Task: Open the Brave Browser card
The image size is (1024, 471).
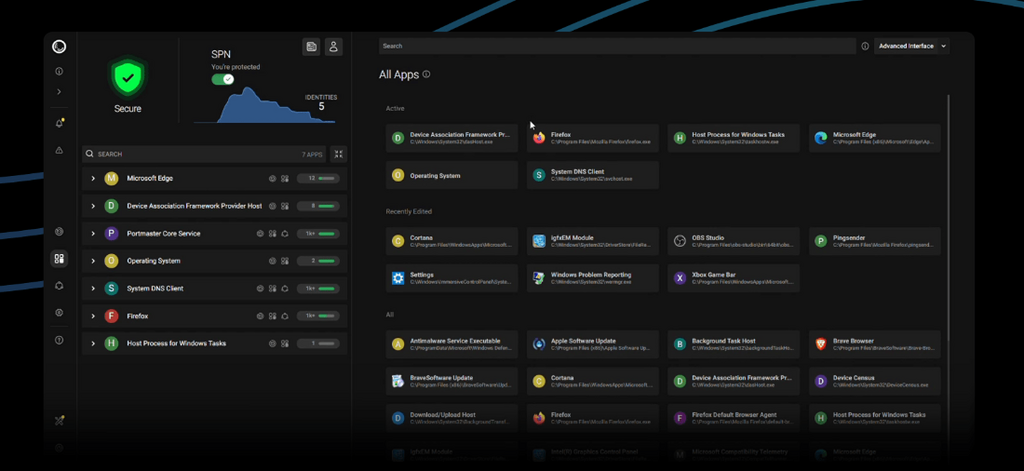Action: point(875,344)
